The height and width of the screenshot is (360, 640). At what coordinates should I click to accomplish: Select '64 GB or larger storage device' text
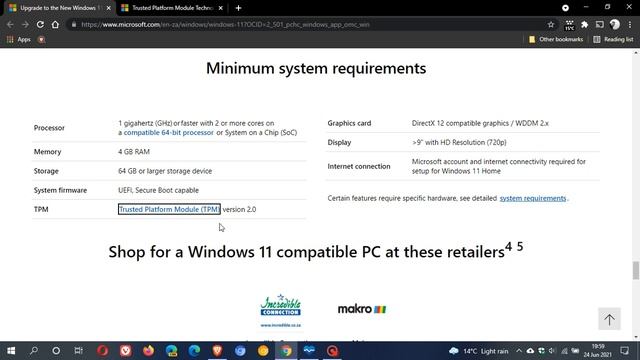(165, 171)
